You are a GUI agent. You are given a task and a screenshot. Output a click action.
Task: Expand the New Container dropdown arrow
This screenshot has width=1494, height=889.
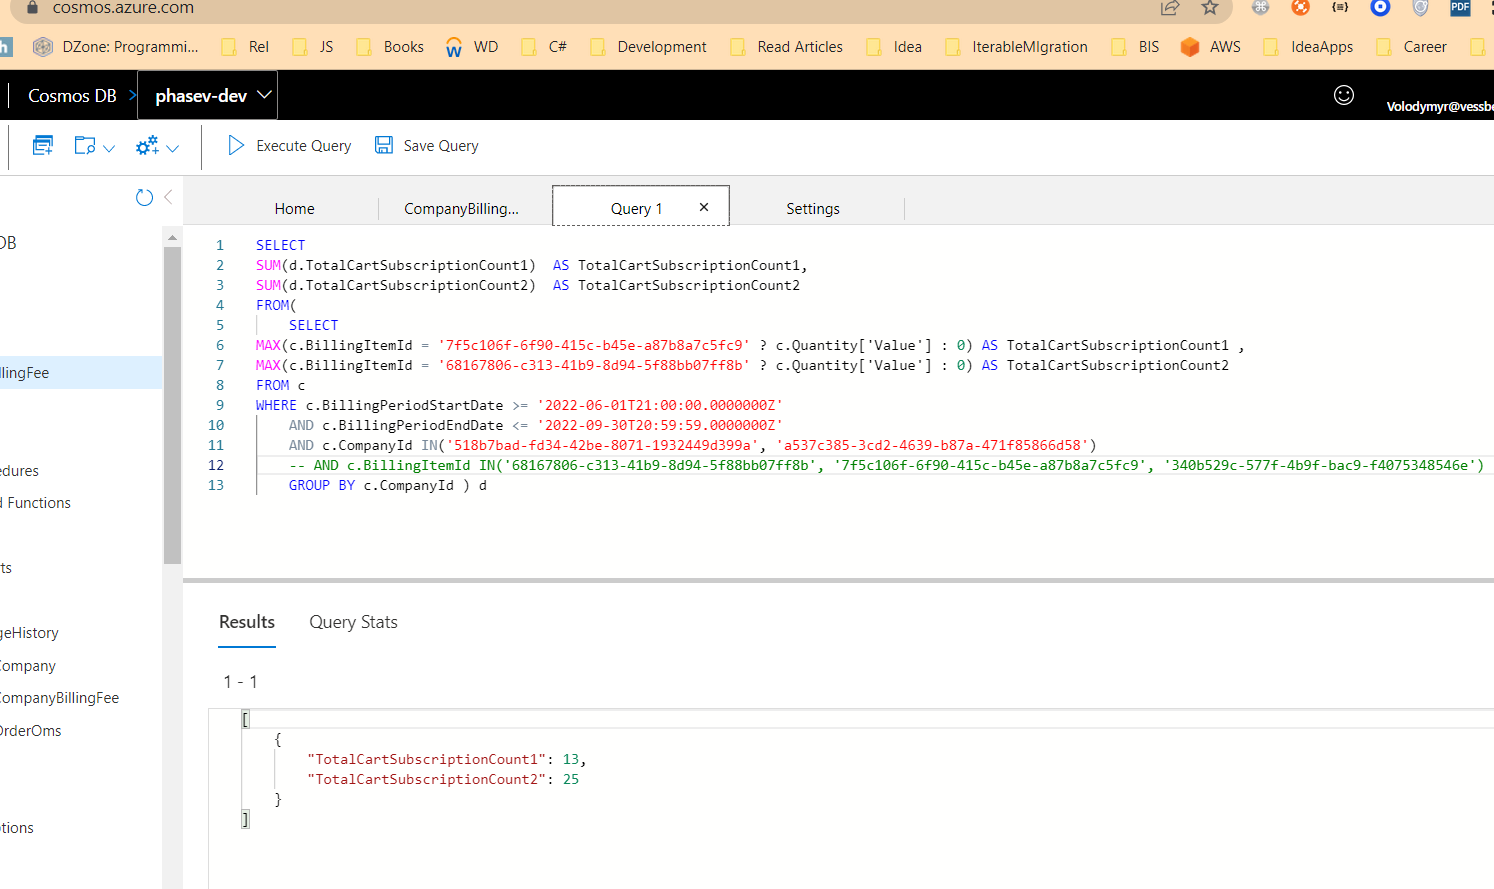pyautogui.click(x=109, y=148)
